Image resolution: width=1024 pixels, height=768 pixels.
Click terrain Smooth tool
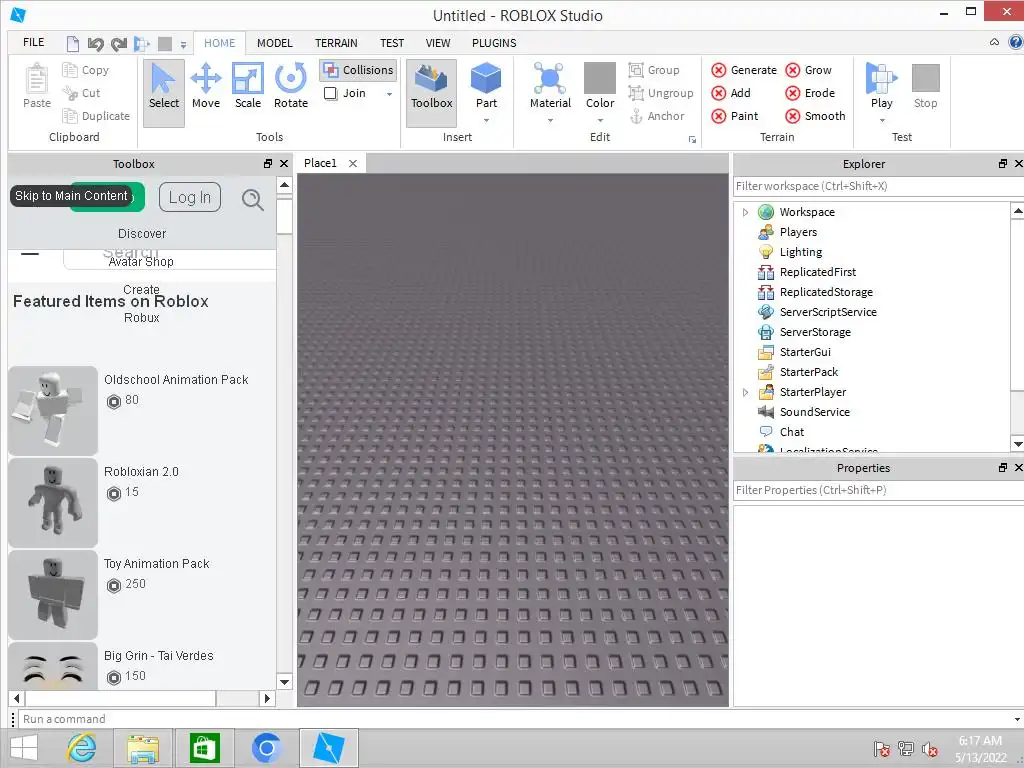pos(815,116)
